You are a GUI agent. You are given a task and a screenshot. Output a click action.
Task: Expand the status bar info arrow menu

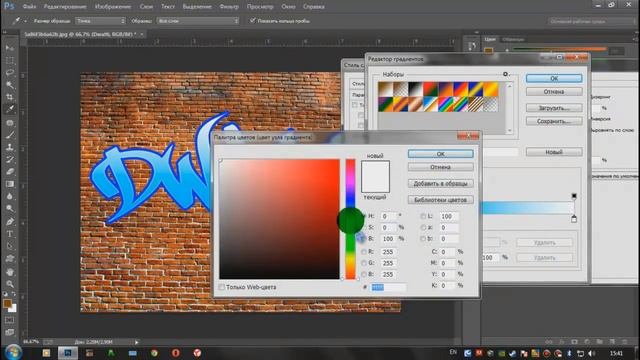pos(137,342)
